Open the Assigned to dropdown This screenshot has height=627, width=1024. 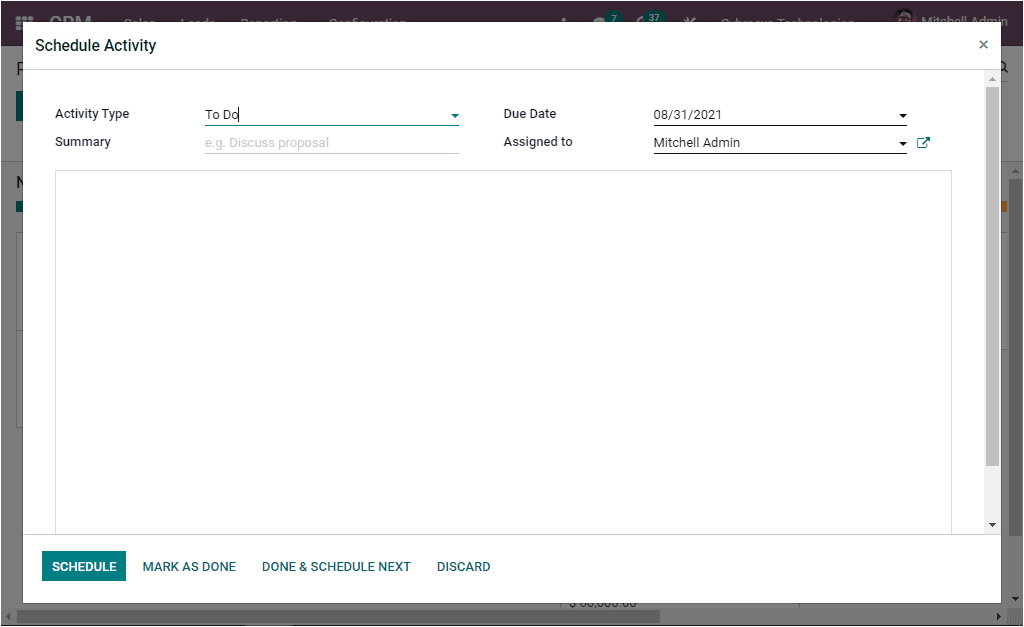[x=902, y=142]
